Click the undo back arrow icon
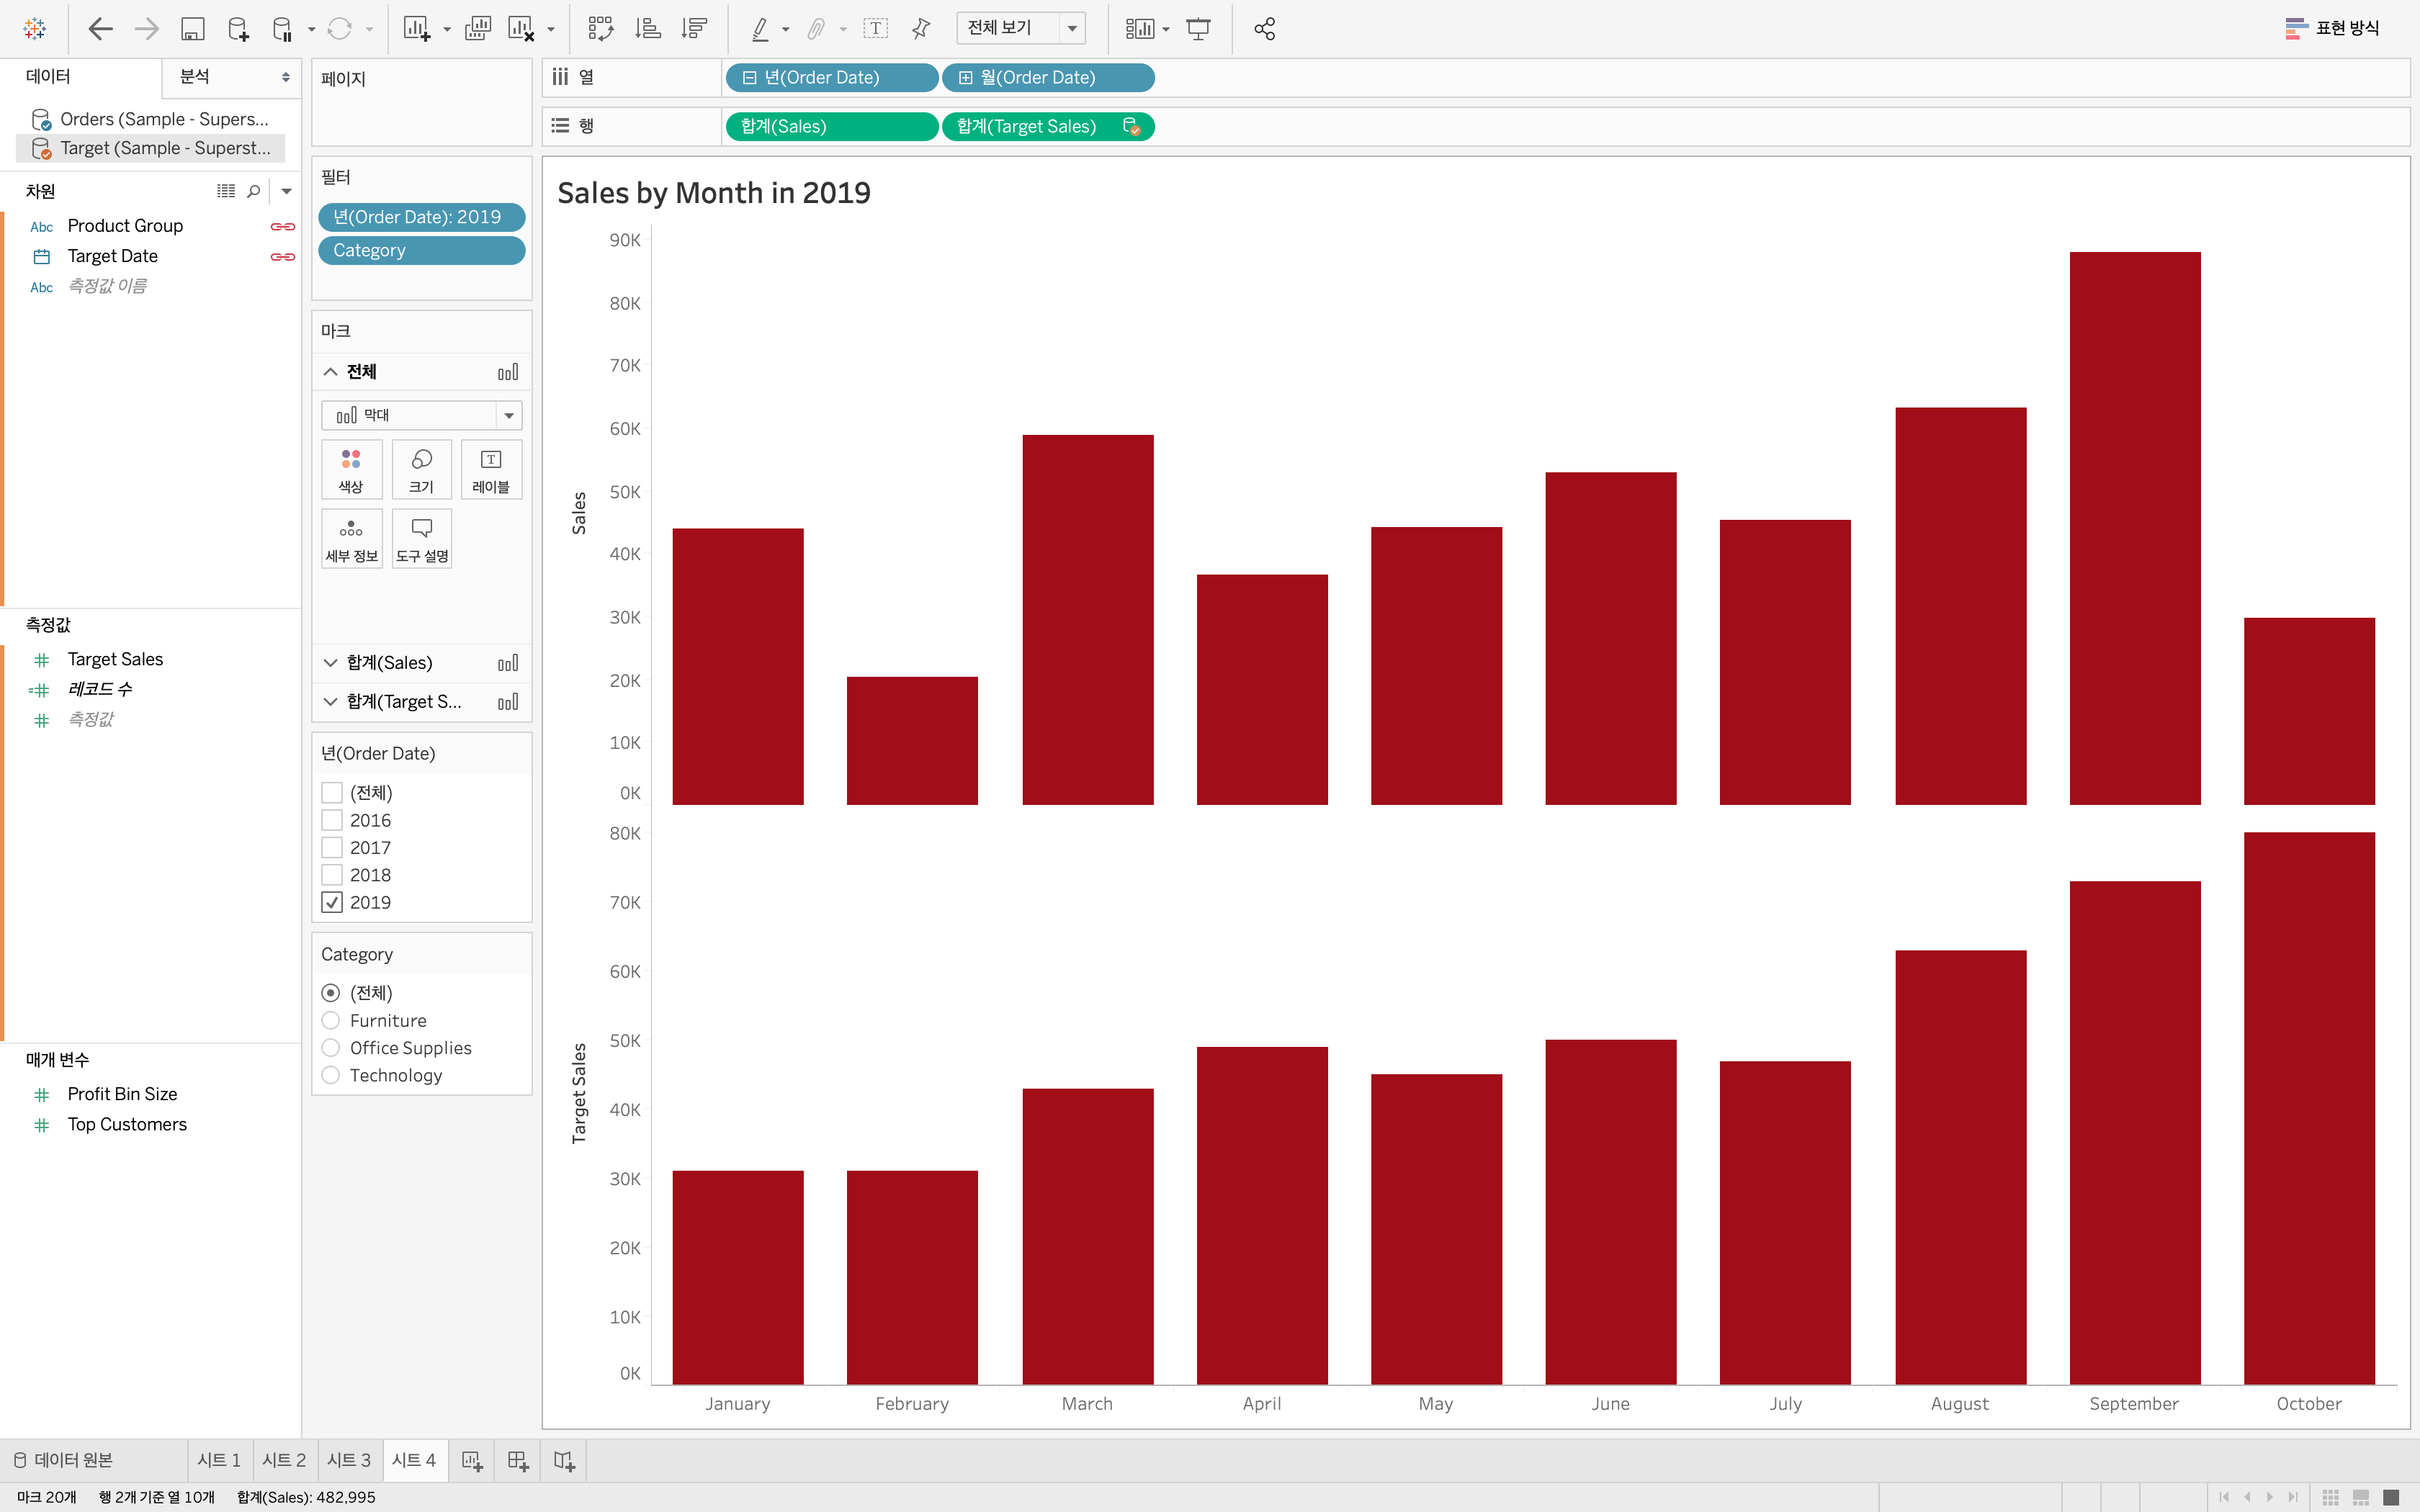The width and height of the screenshot is (2420, 1512). [x=100, y=29]
